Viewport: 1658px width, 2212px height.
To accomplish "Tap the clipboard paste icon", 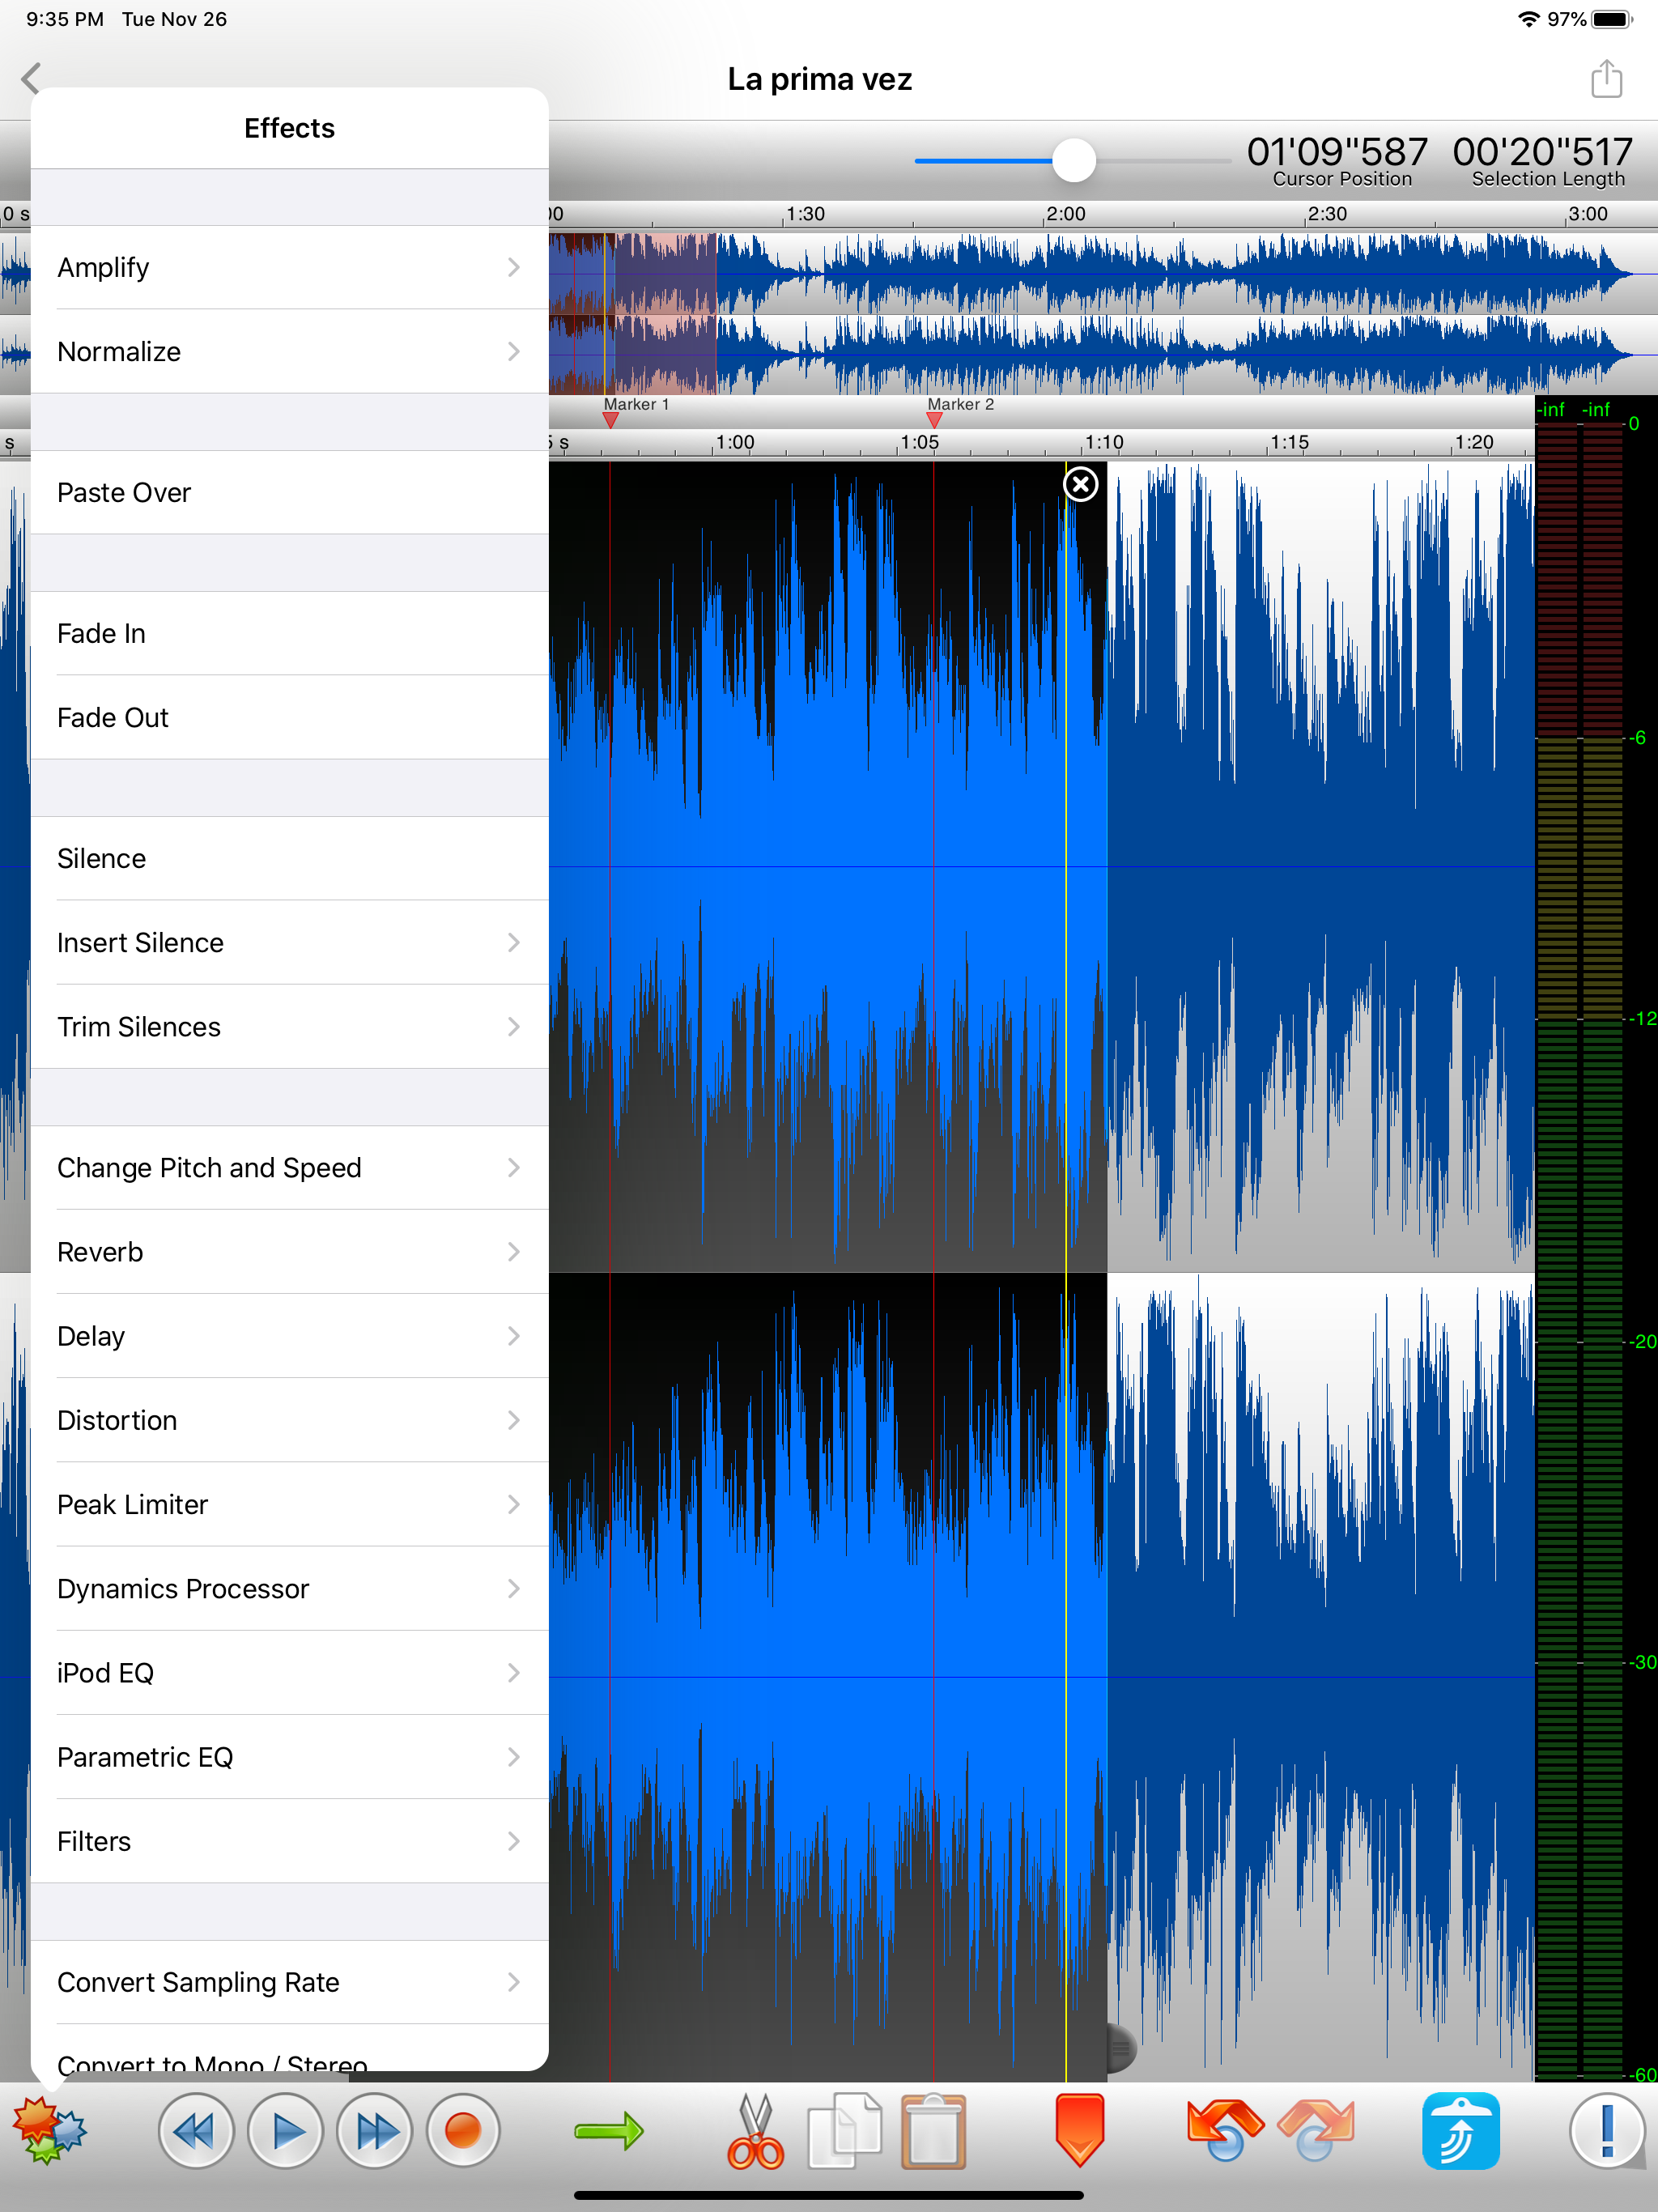I will pyautogui.click(x=933, y=2131).
